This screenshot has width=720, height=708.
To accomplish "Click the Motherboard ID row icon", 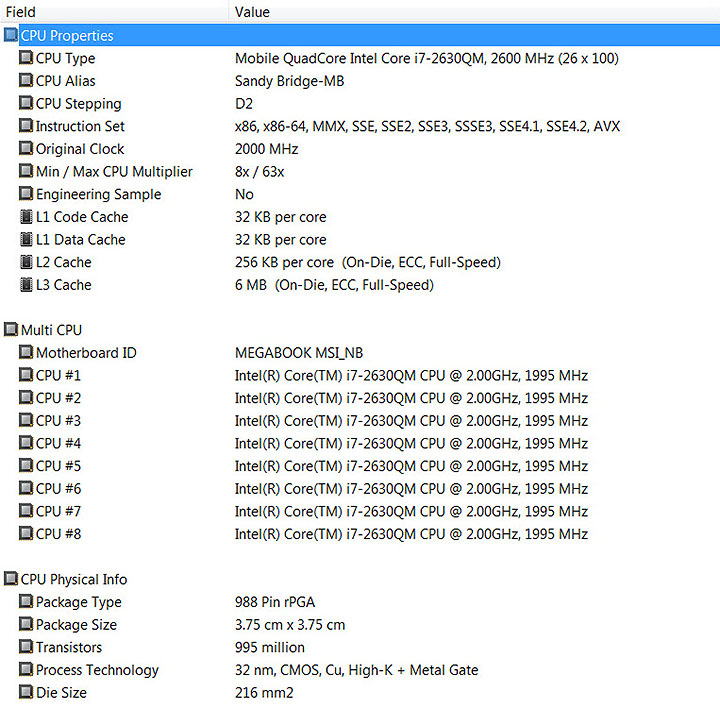I will click(26, 352).
